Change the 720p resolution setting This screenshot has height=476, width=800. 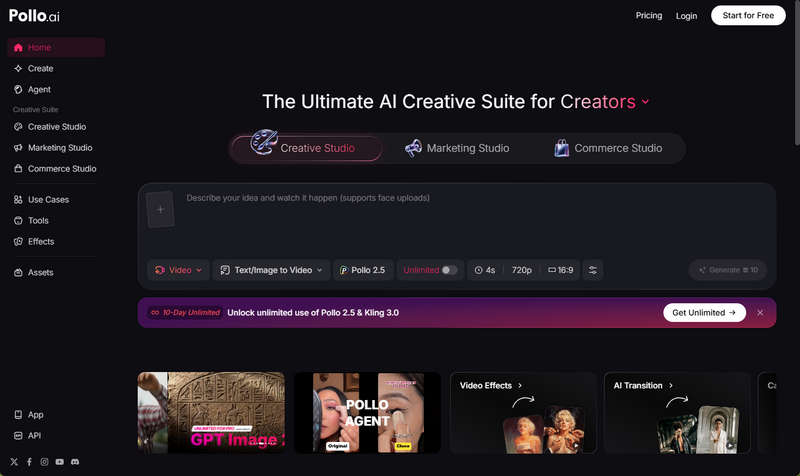click(x=521, y=270)
